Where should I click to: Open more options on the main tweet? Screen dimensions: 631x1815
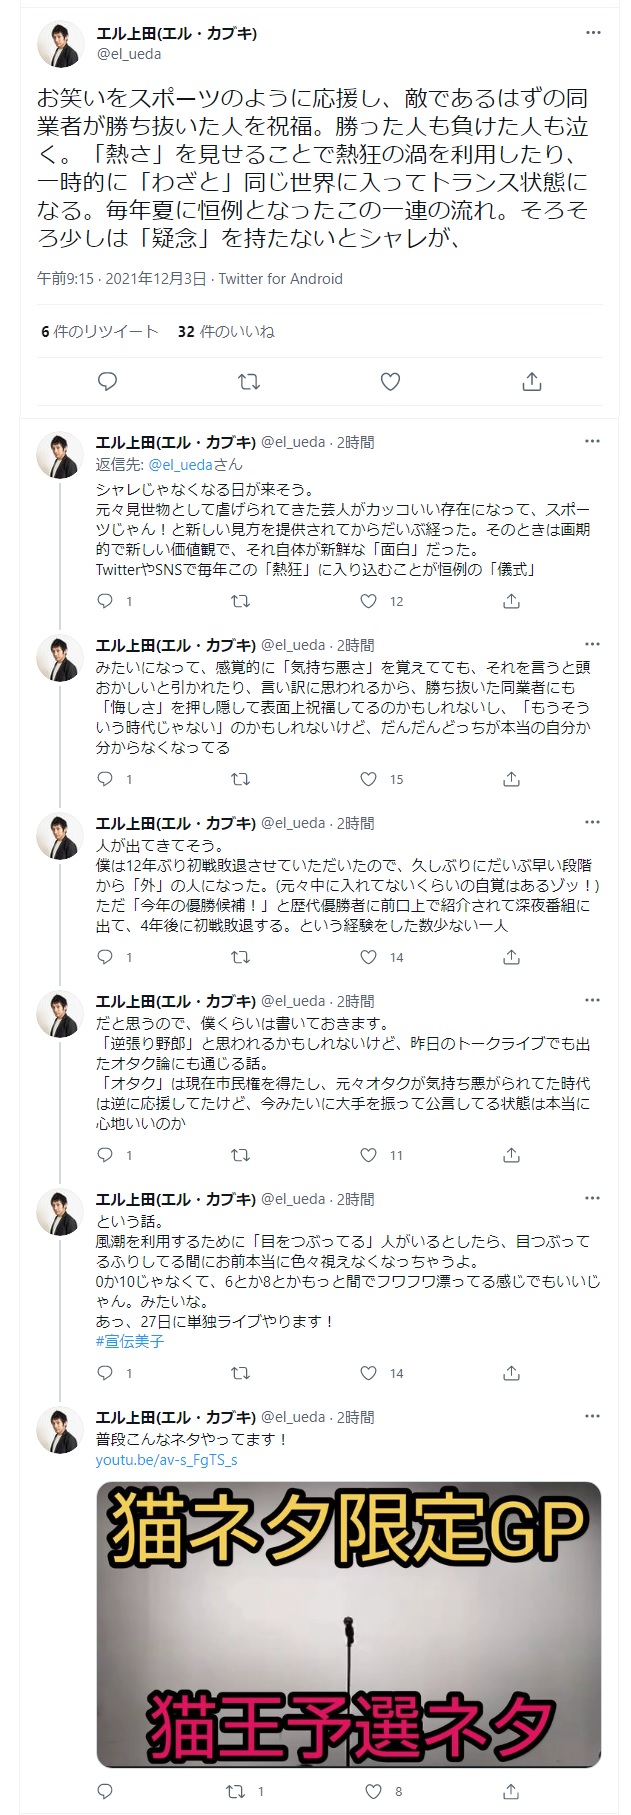pos(593,33)
